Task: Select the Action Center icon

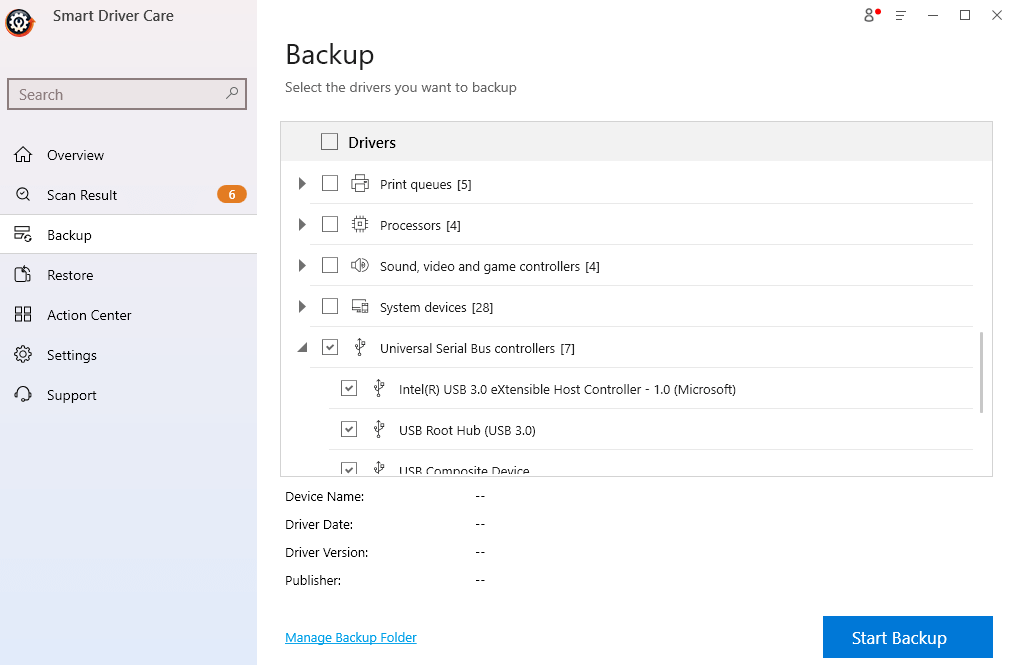Action: pos(24,314)
